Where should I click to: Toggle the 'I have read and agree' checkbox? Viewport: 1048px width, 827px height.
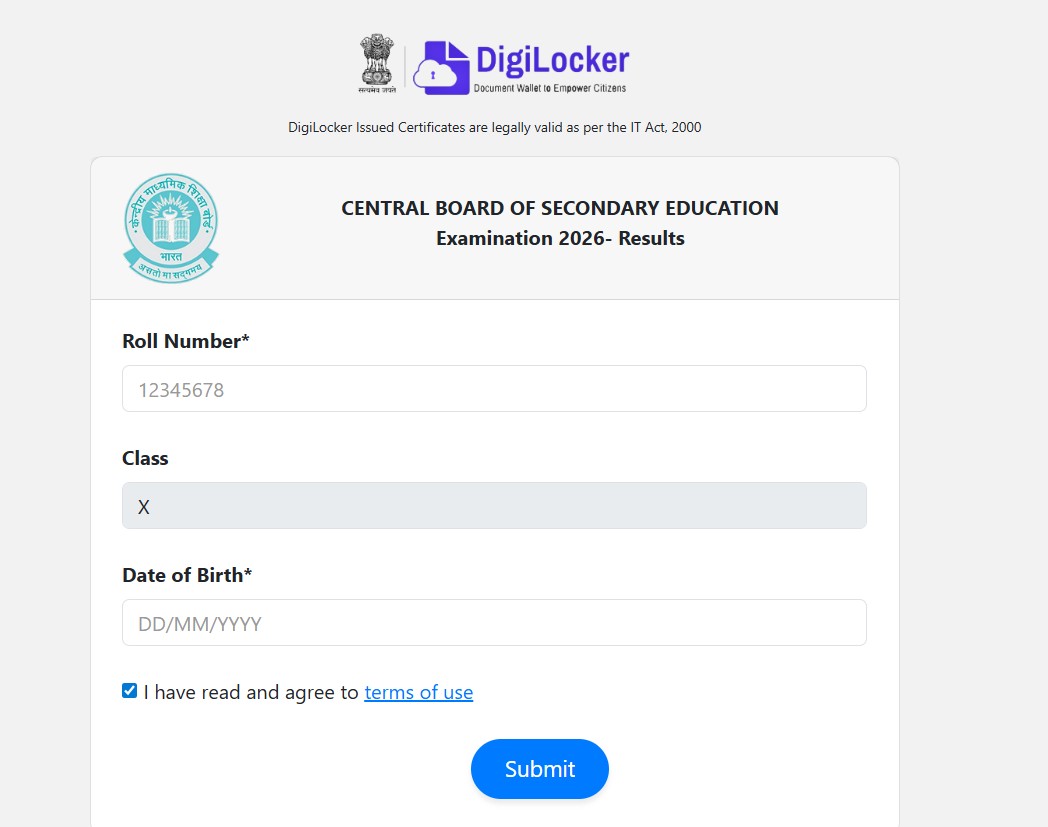129,689
